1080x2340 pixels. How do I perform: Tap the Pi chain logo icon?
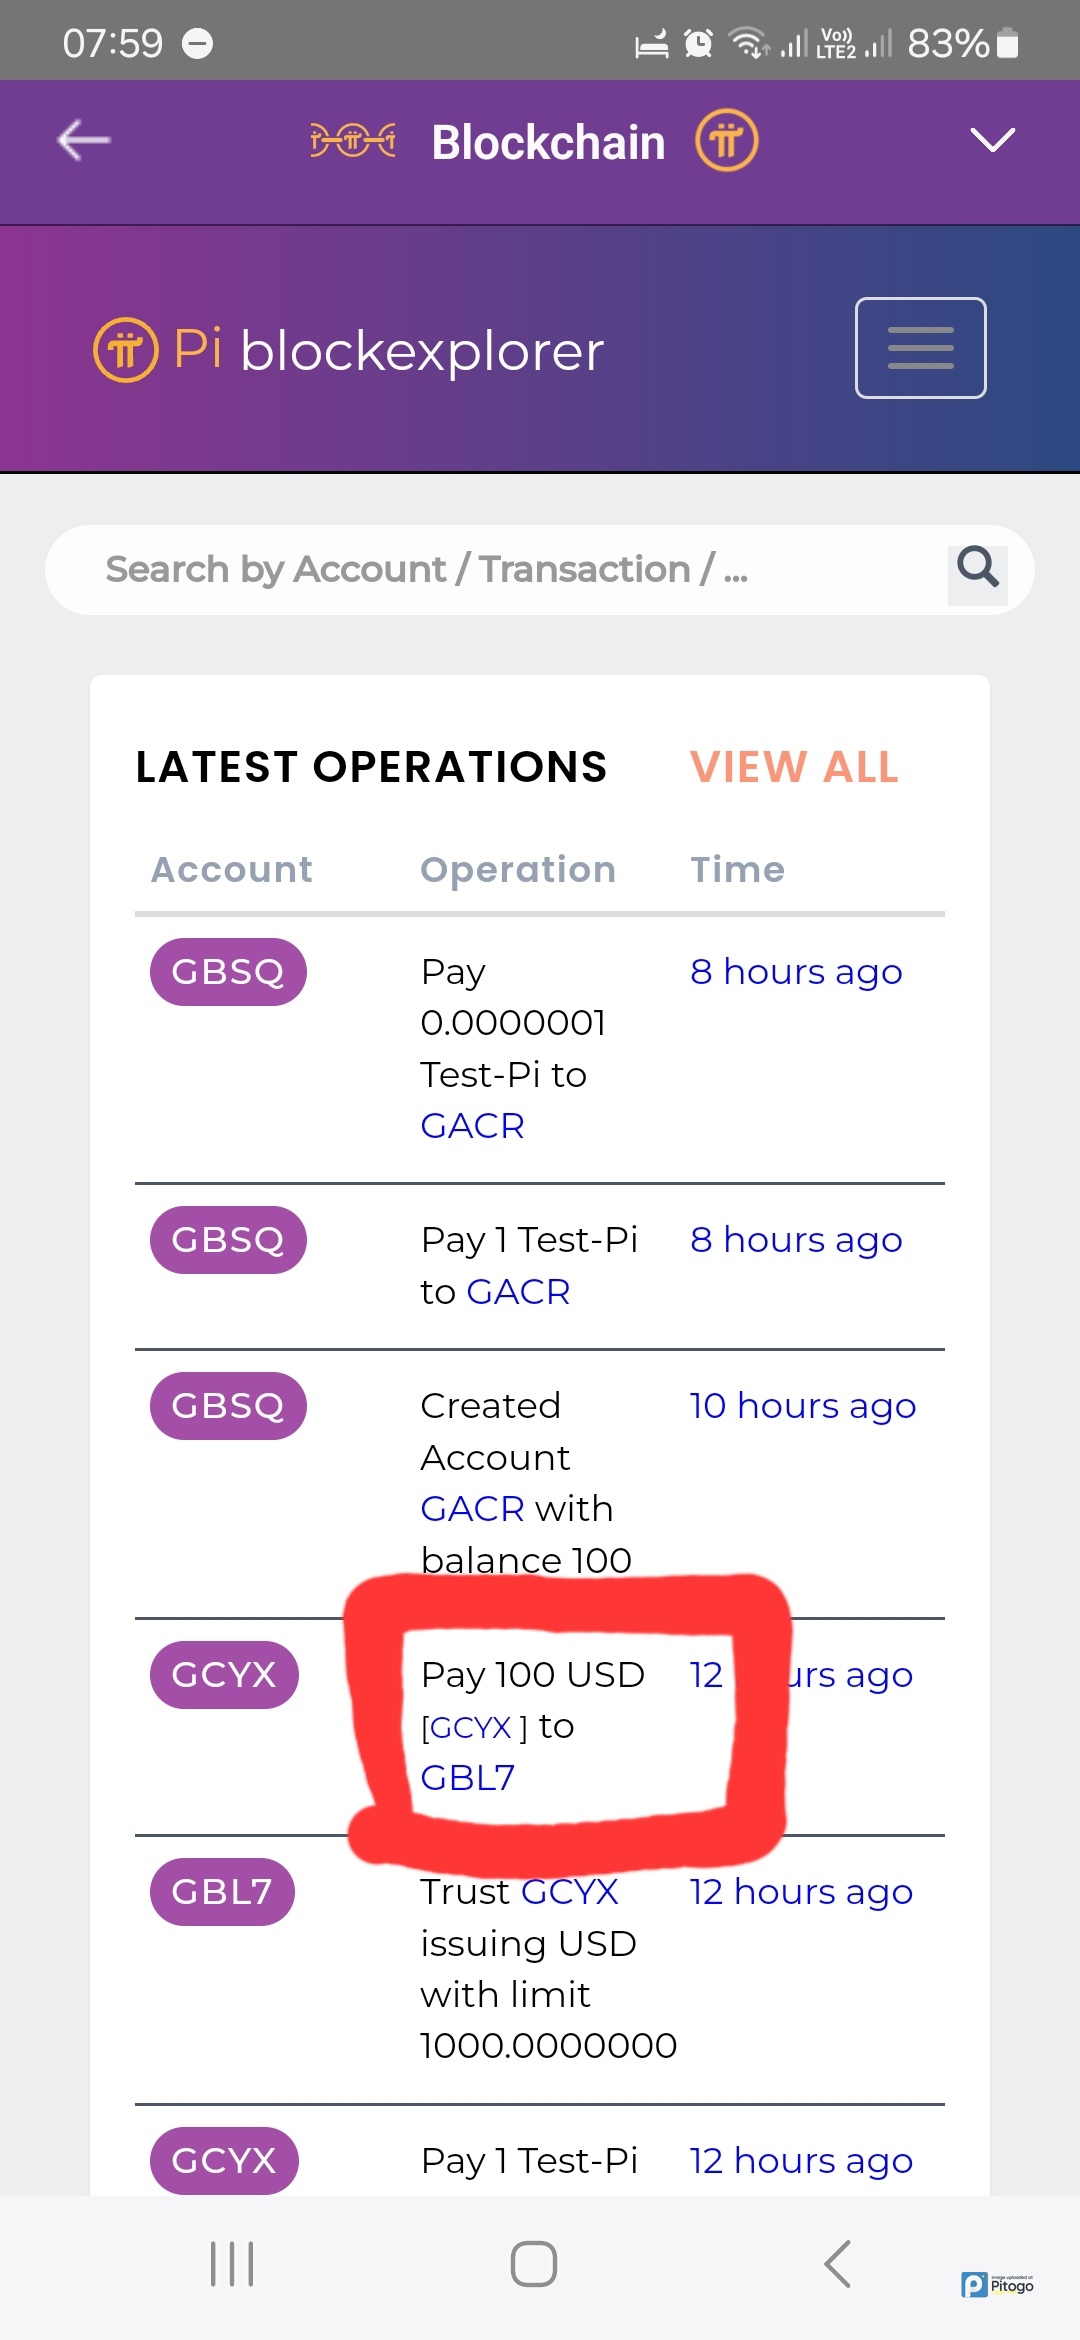353,140
